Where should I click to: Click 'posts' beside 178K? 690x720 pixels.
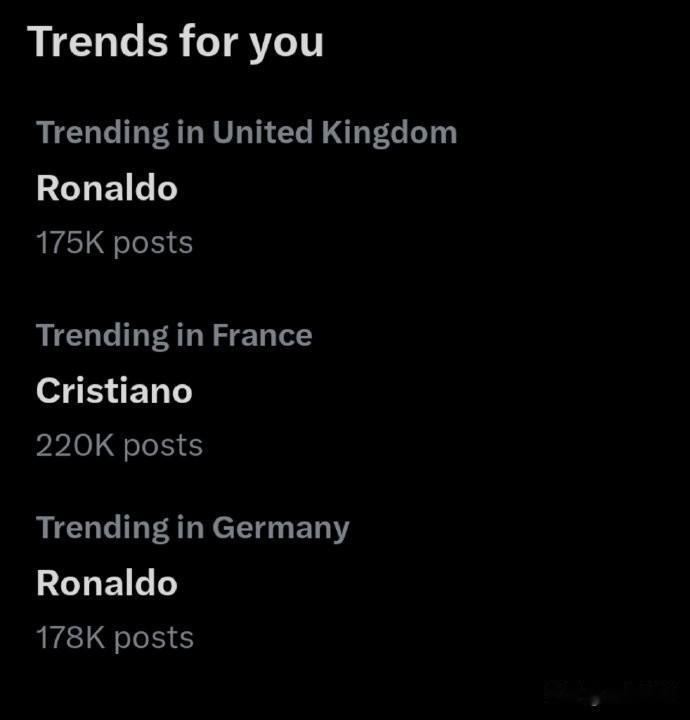pyautogui.click(x=154, y=639)
